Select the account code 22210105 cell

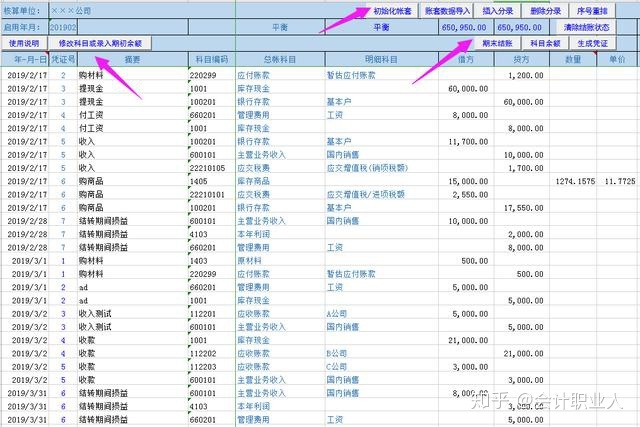tap(211, 168)
